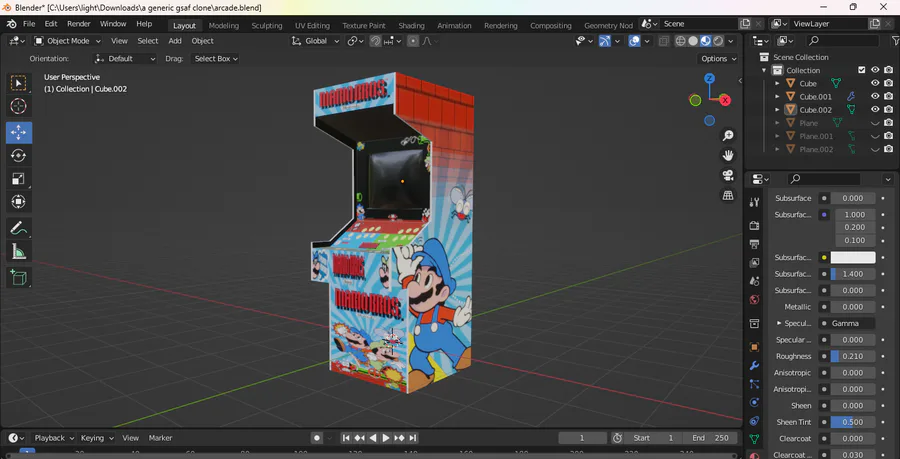Disable Cube.001 in renders camera icon
900x459 pixels.
pyautogui.click(x=889, y=96)
